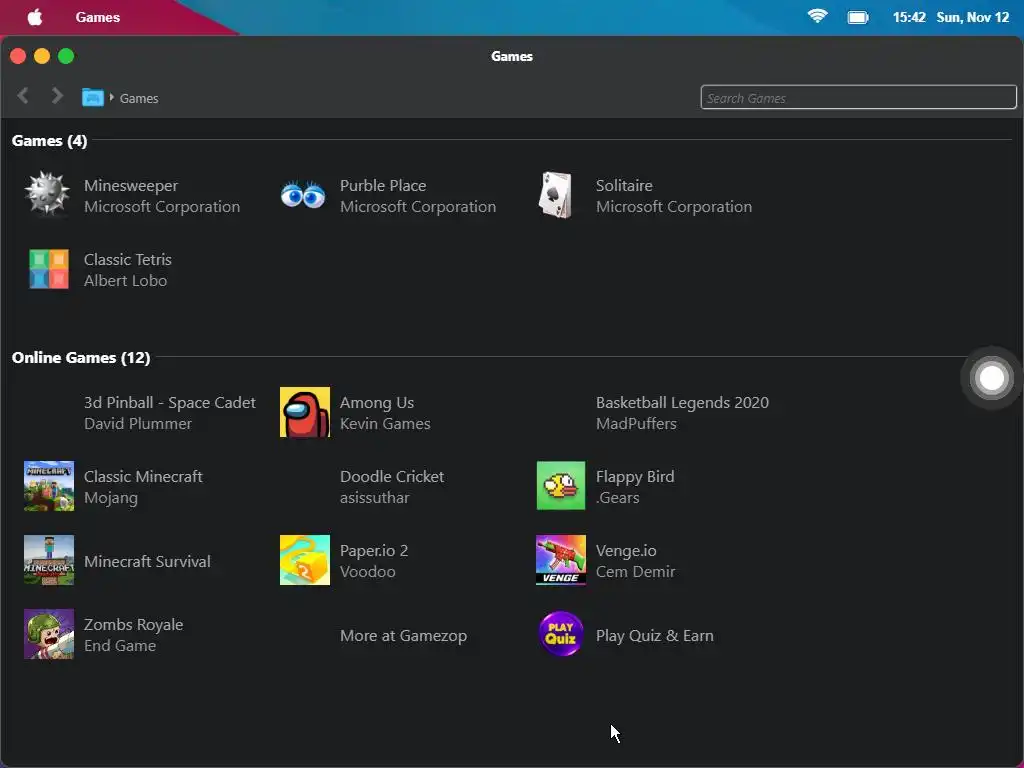Open the Games menu in the menu bar

[98, 17]
